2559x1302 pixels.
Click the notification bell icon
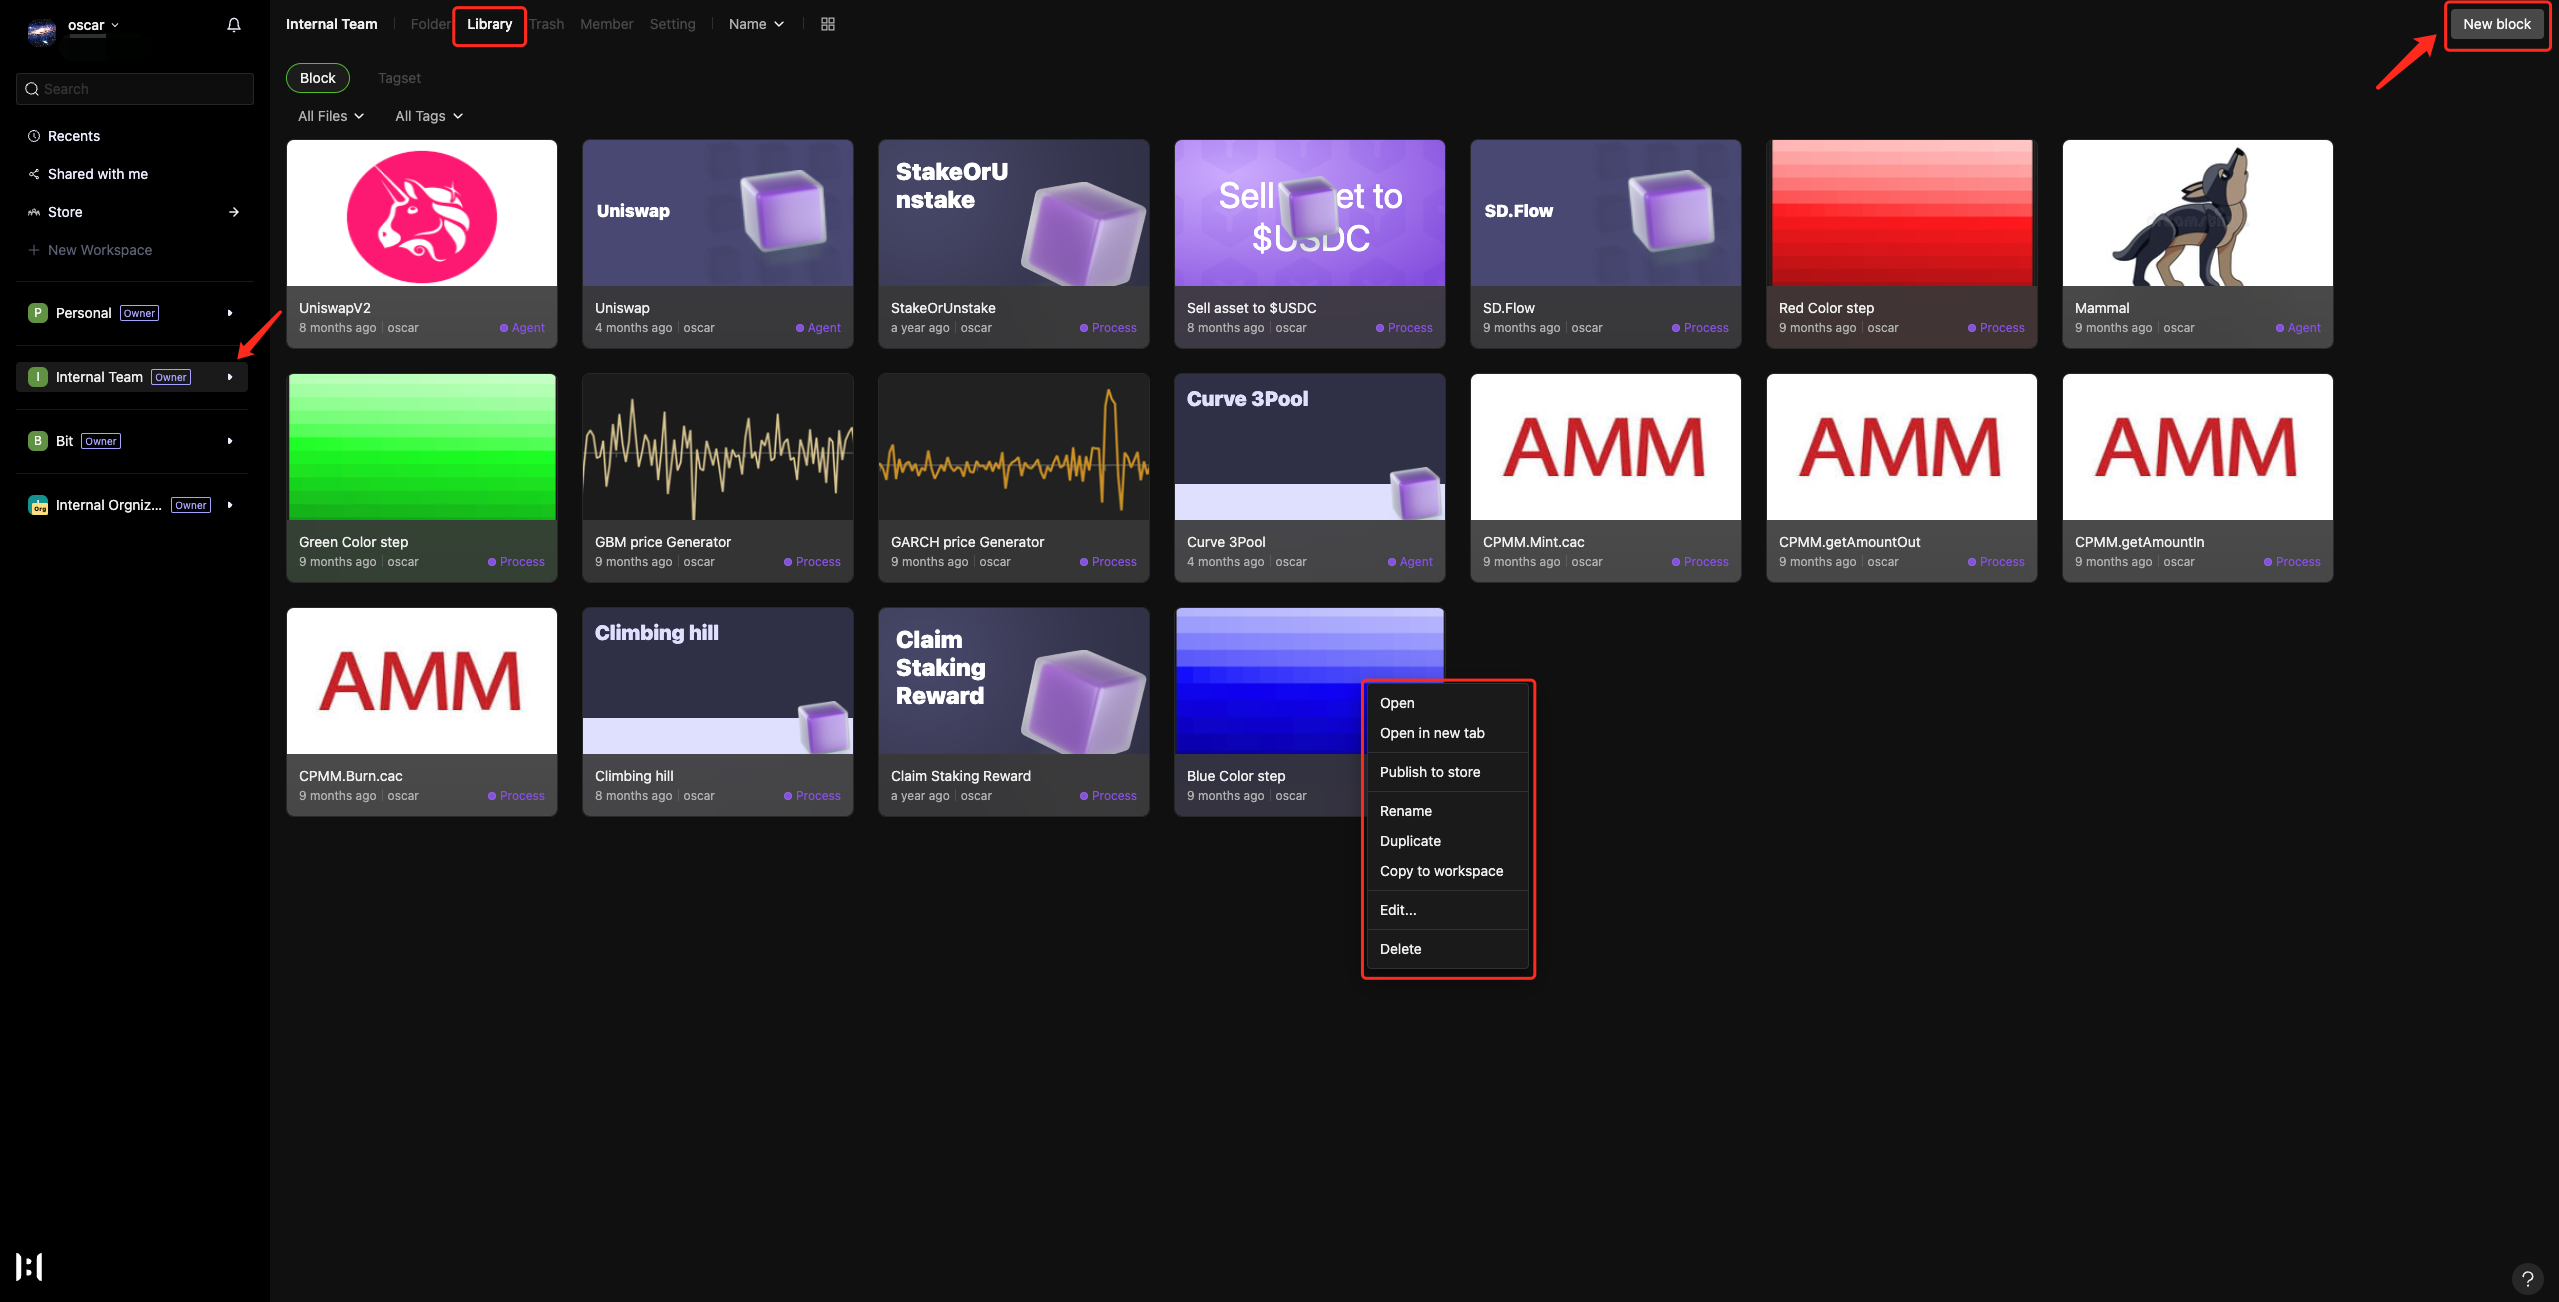[x=234, y=25]
